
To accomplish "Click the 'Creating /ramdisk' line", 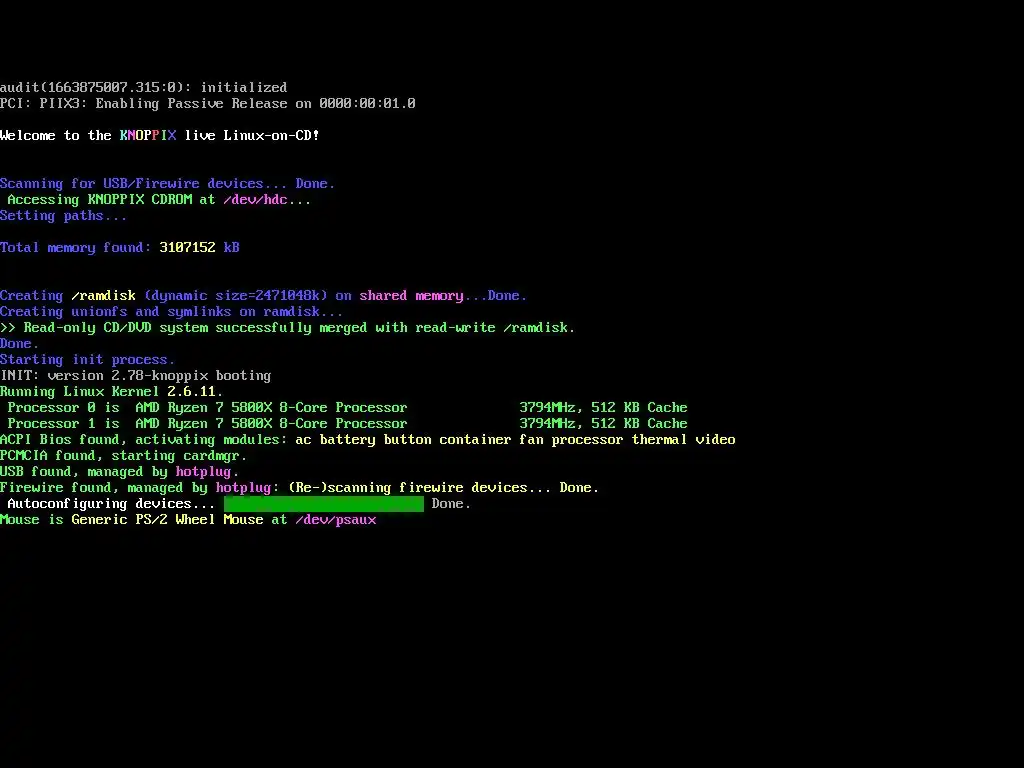I will pos(263,296).
